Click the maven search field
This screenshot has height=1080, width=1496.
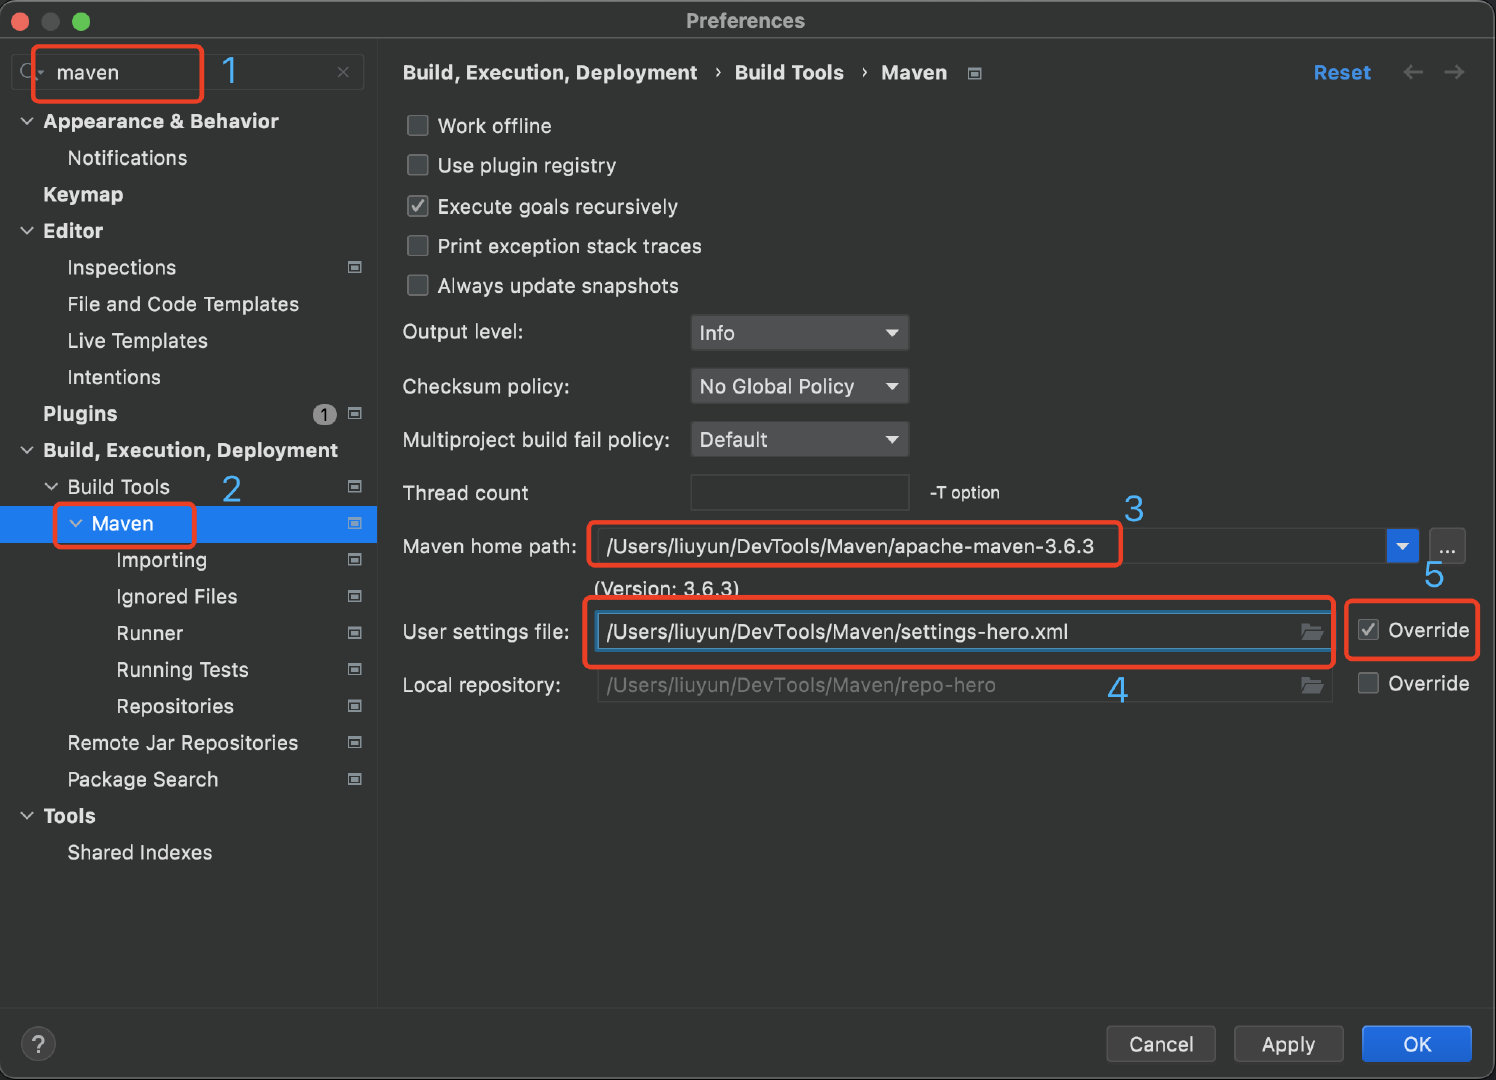pyautogui.click(x=190, y=72)
